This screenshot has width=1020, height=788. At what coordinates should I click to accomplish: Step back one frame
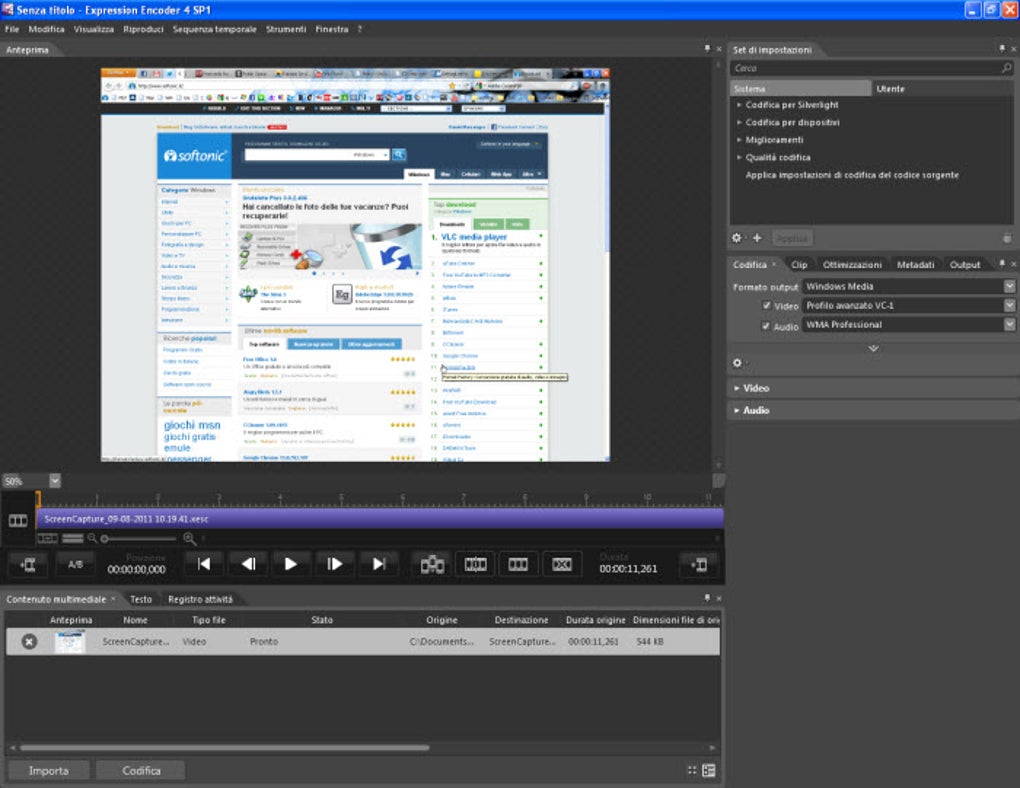248,564
